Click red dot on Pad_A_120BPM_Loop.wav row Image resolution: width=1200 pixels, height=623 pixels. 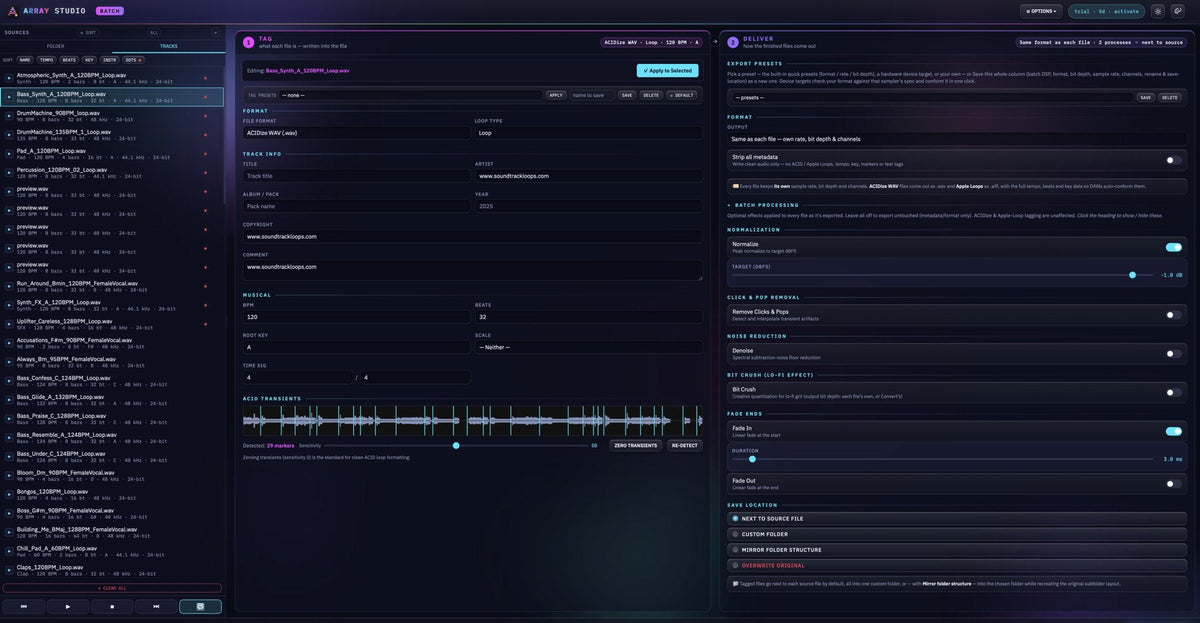coord(205,154)
